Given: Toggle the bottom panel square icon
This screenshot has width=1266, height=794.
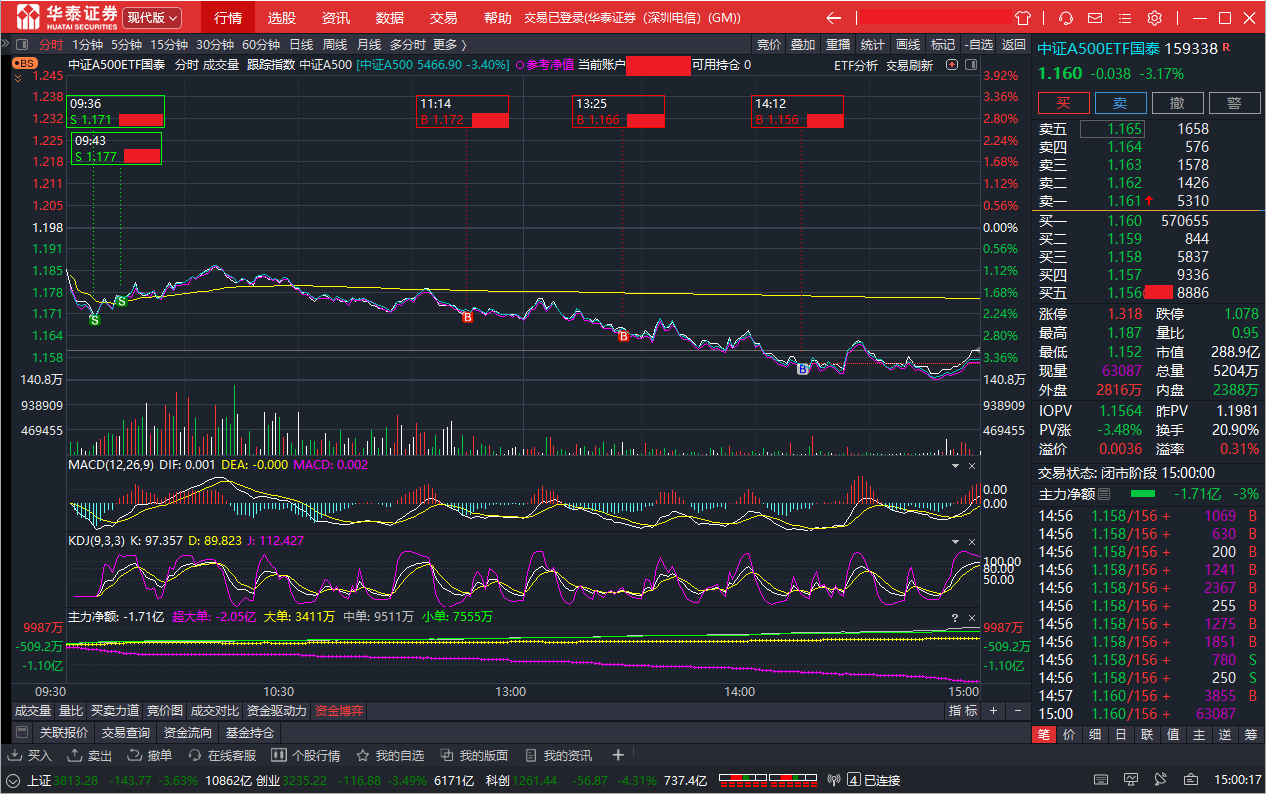Looking at the screenshot, I should (x=22, y=733).
